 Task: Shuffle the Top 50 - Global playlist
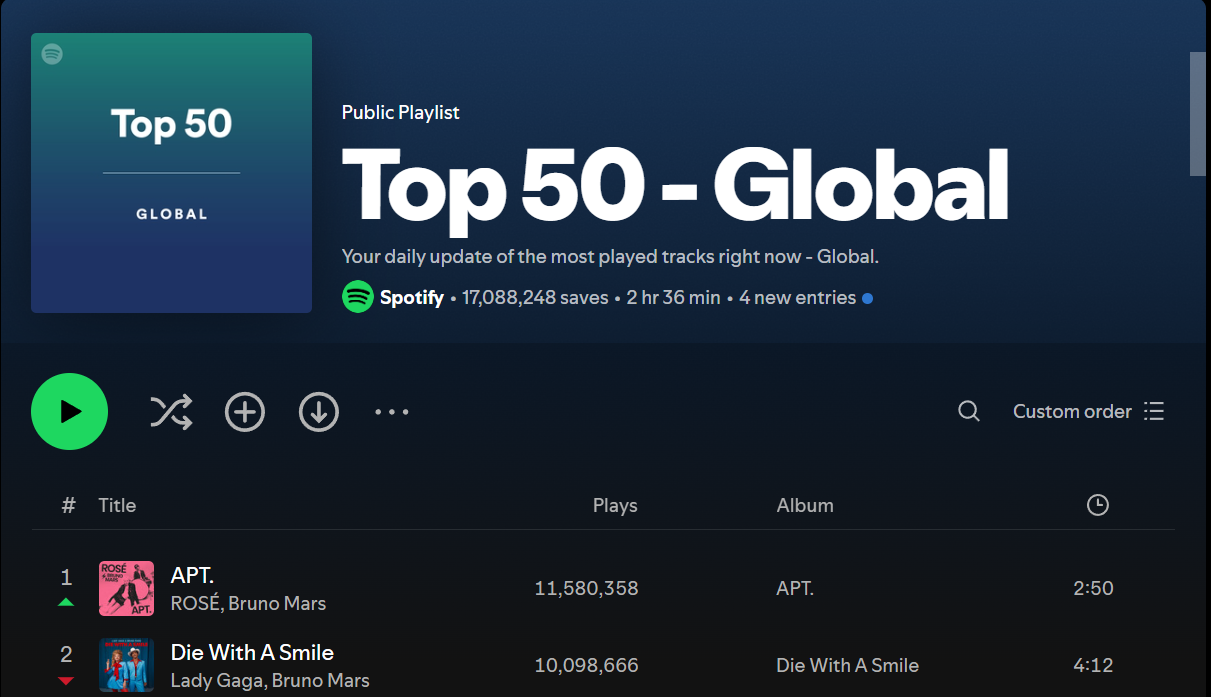pos(170,411)
